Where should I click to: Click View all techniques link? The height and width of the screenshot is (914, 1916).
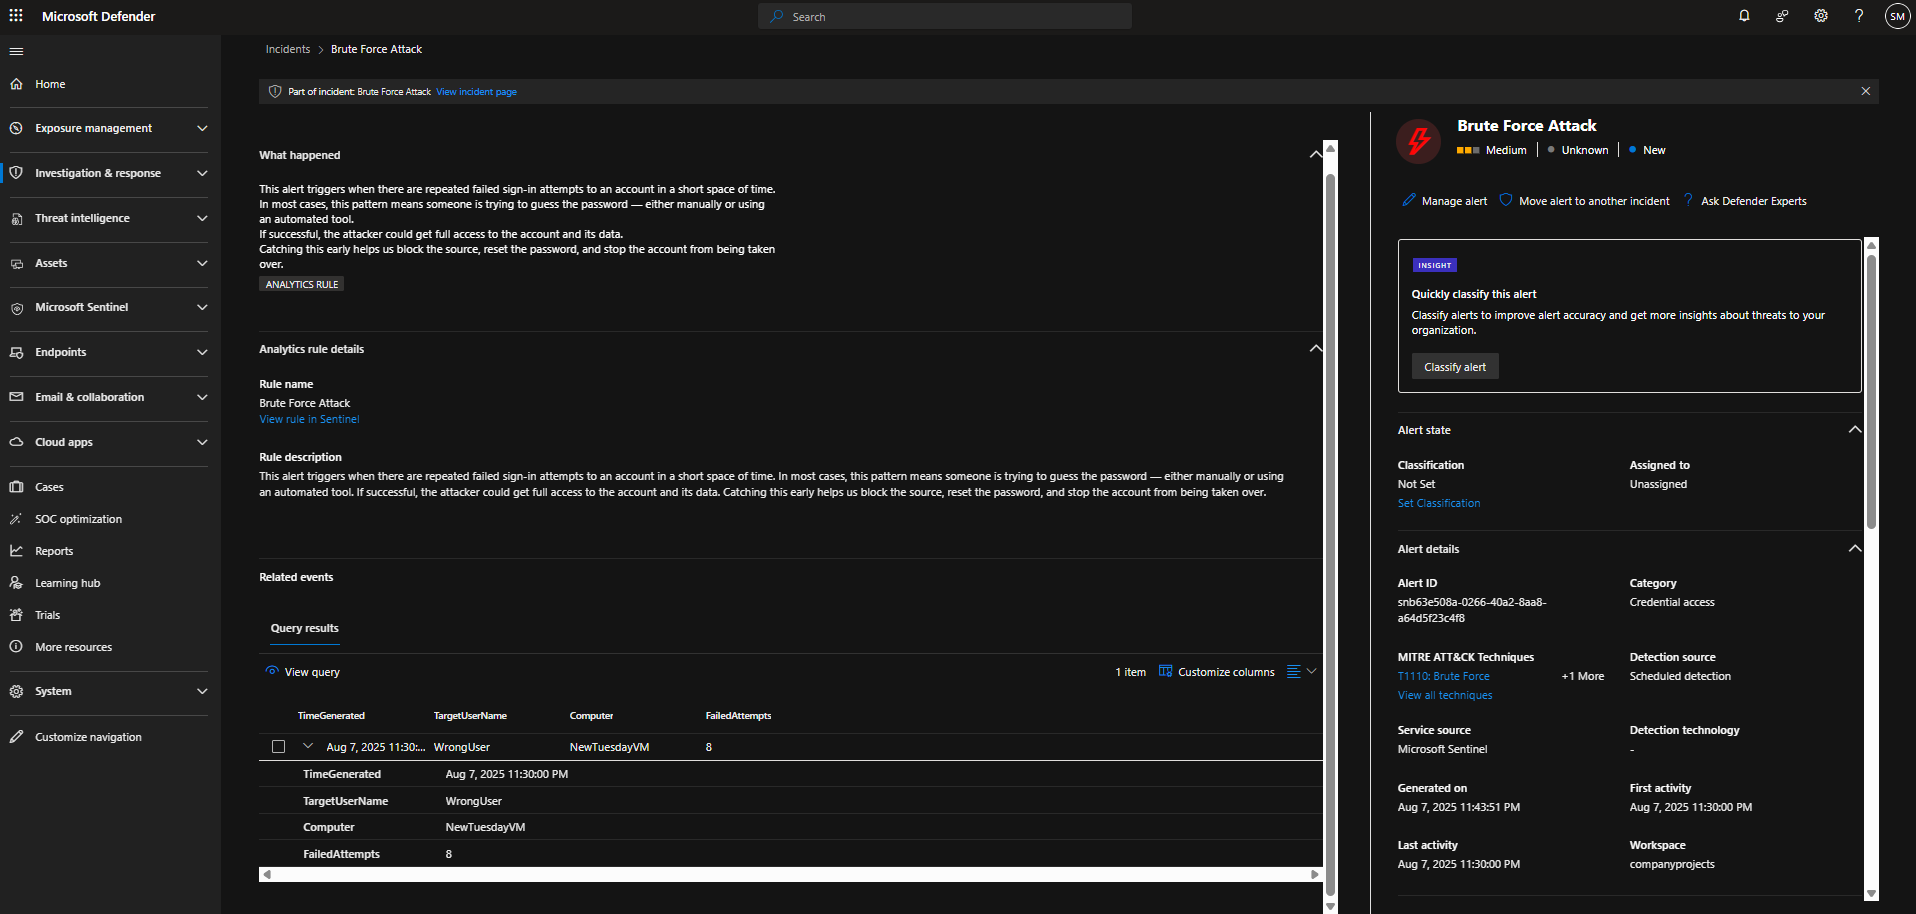pyautogui.click(x=1445, y=695)
